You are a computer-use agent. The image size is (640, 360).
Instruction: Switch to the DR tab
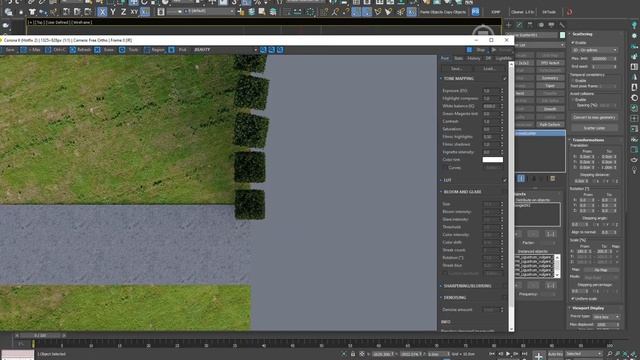[488, 58]
